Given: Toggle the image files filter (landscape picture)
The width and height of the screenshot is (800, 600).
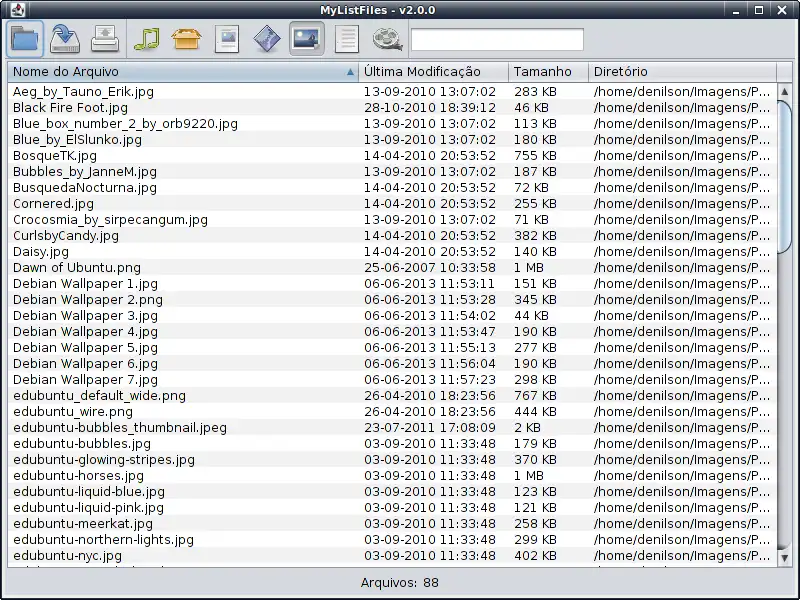Looking at the screenshot, I should tap(307, 39).
